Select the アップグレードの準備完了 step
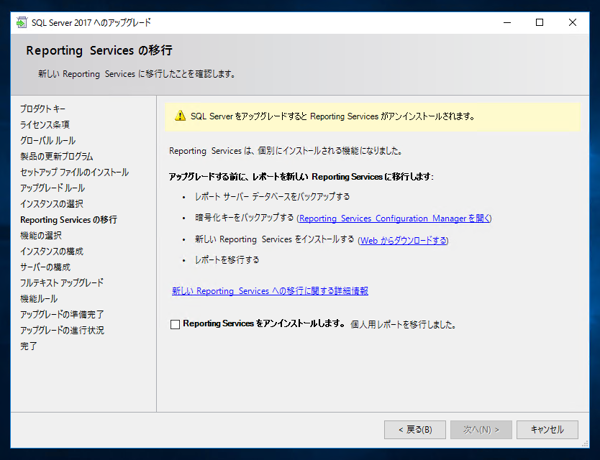Viewport: 600px width, 460px height. click(x=62, y=315)
